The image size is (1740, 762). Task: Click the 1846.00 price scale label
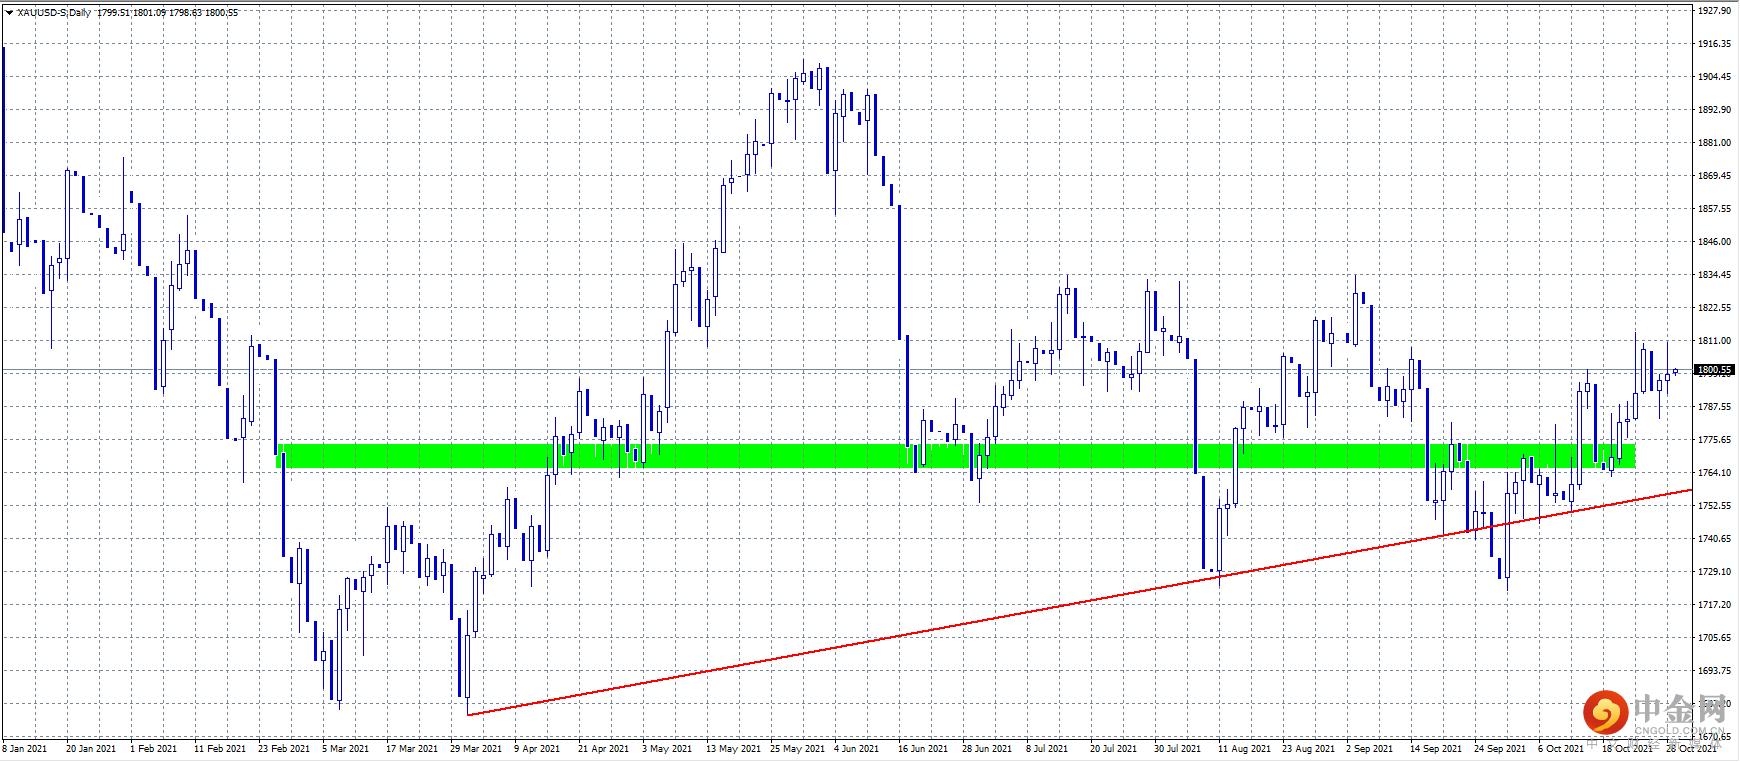tap(1714, 242)
